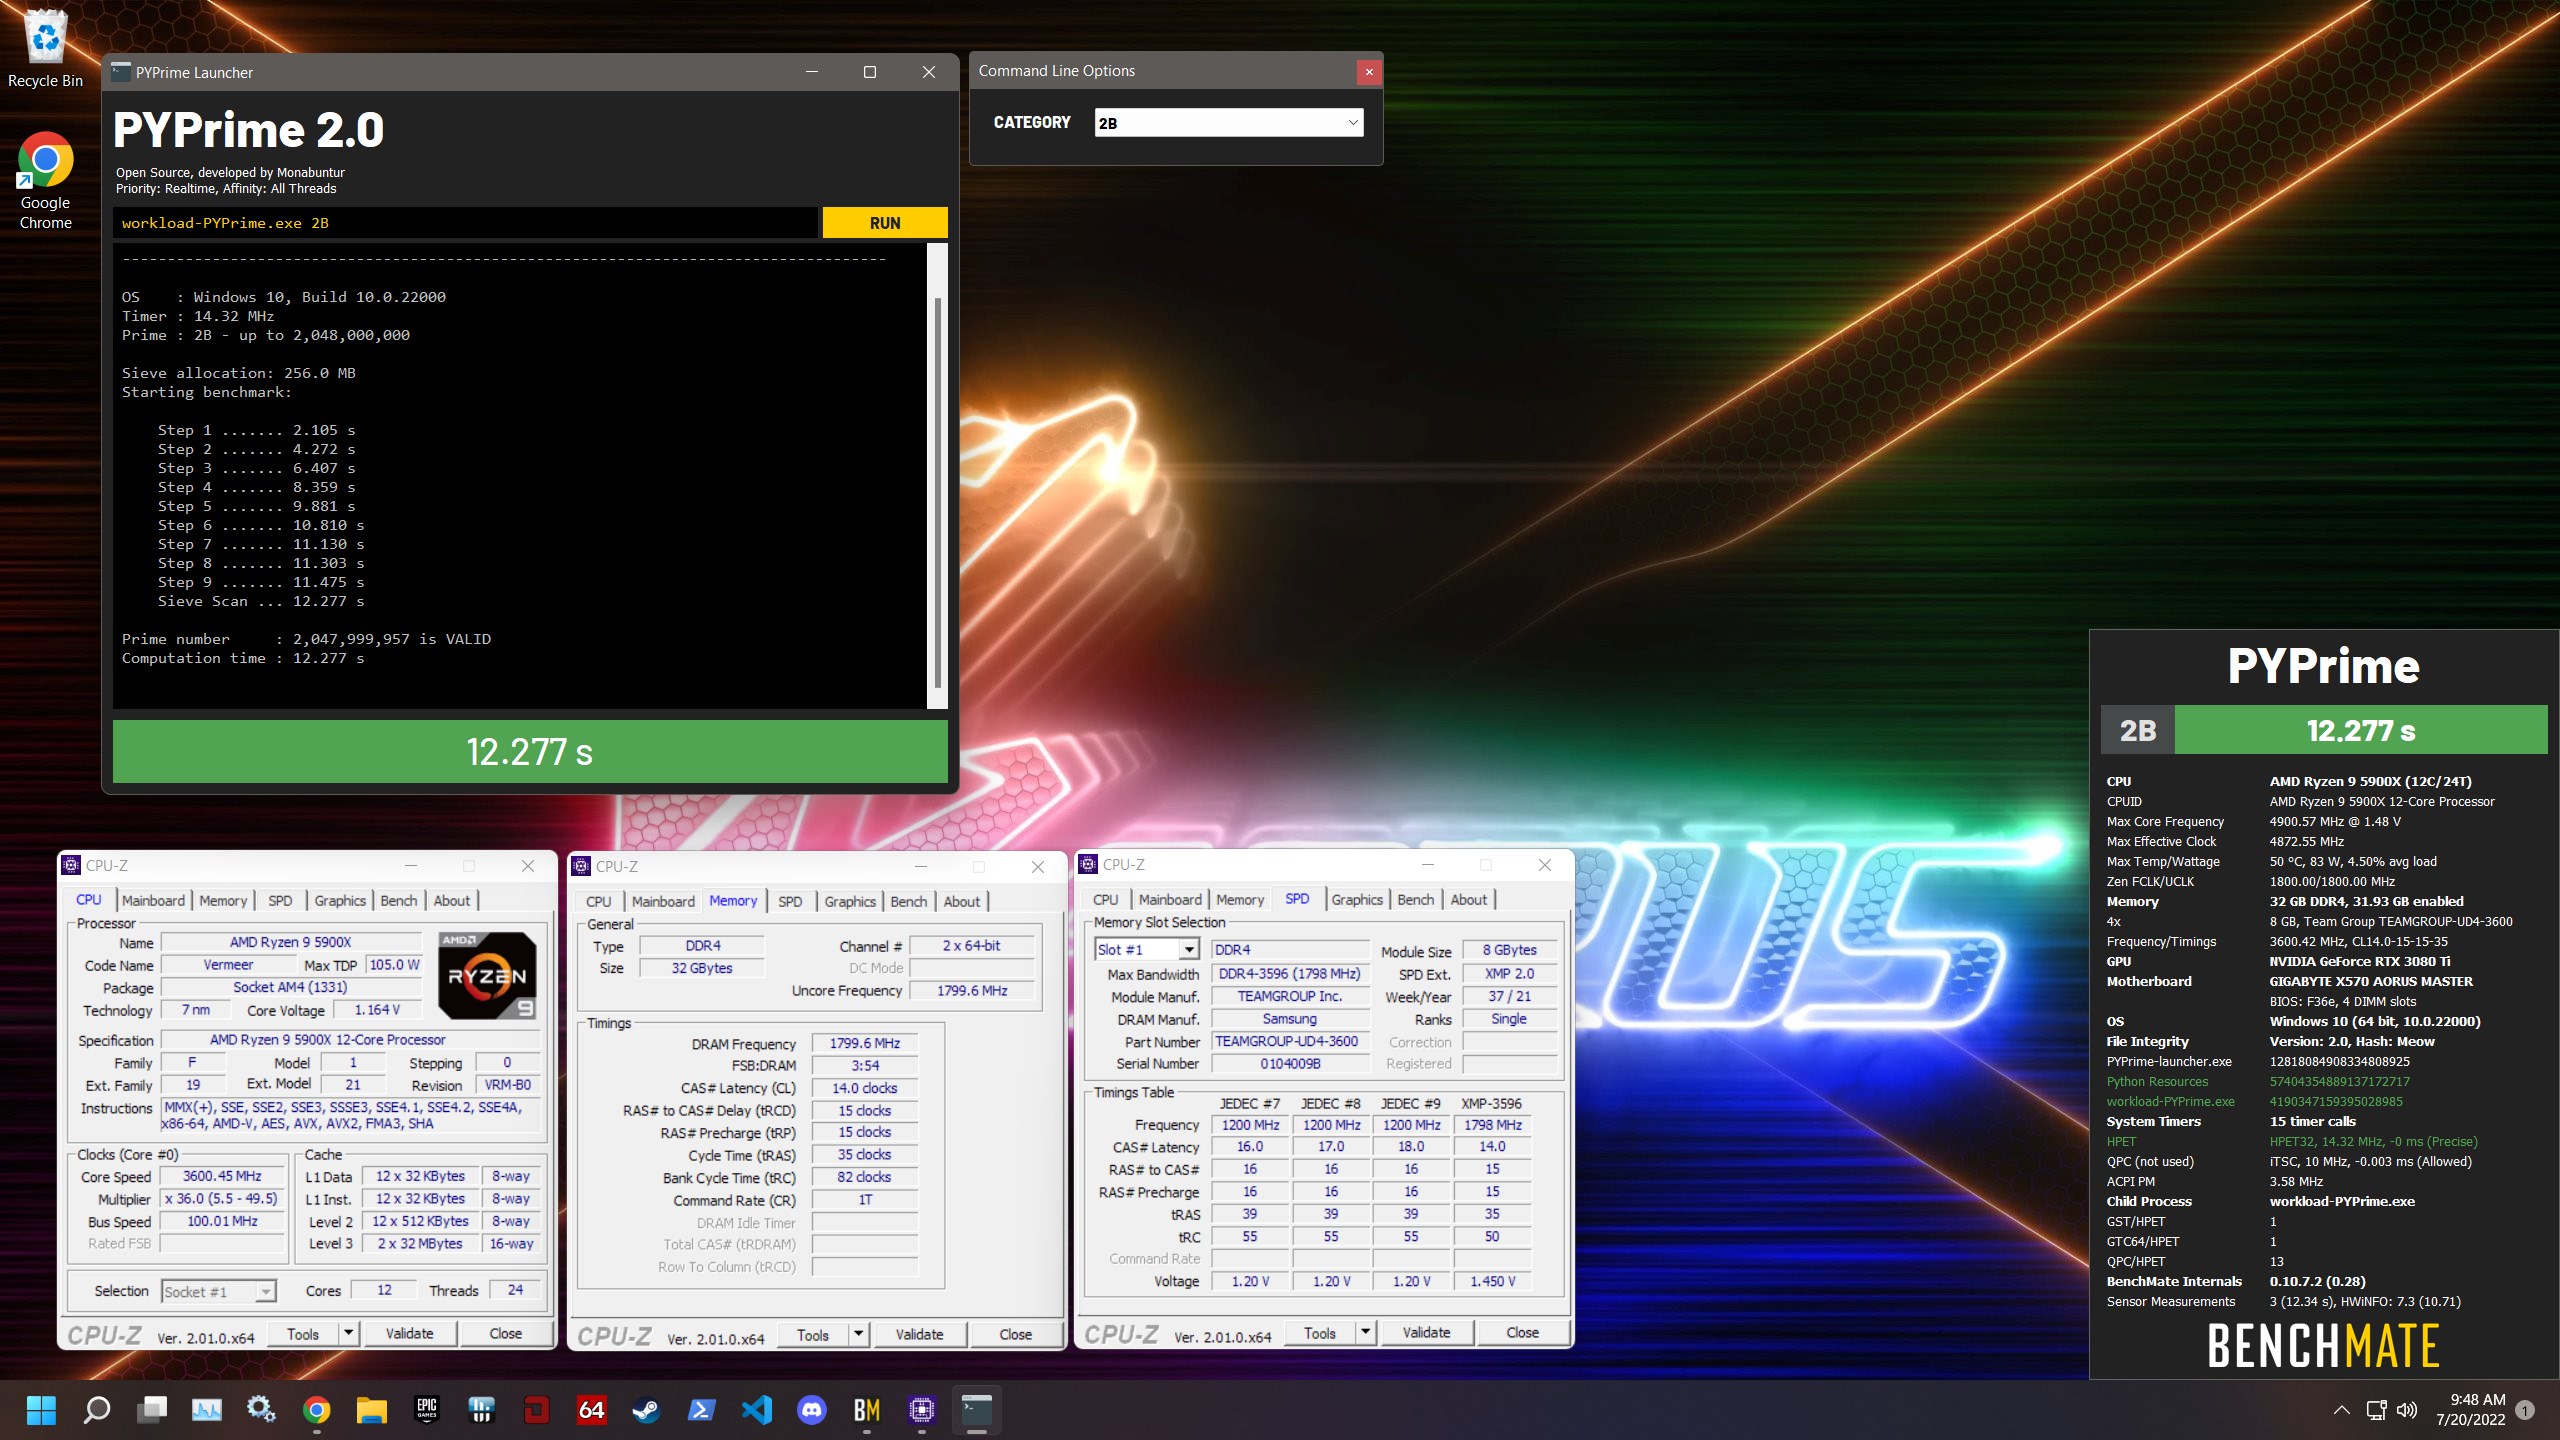
Task: Open notification center badge
Action: (x=2525, y=1410)
